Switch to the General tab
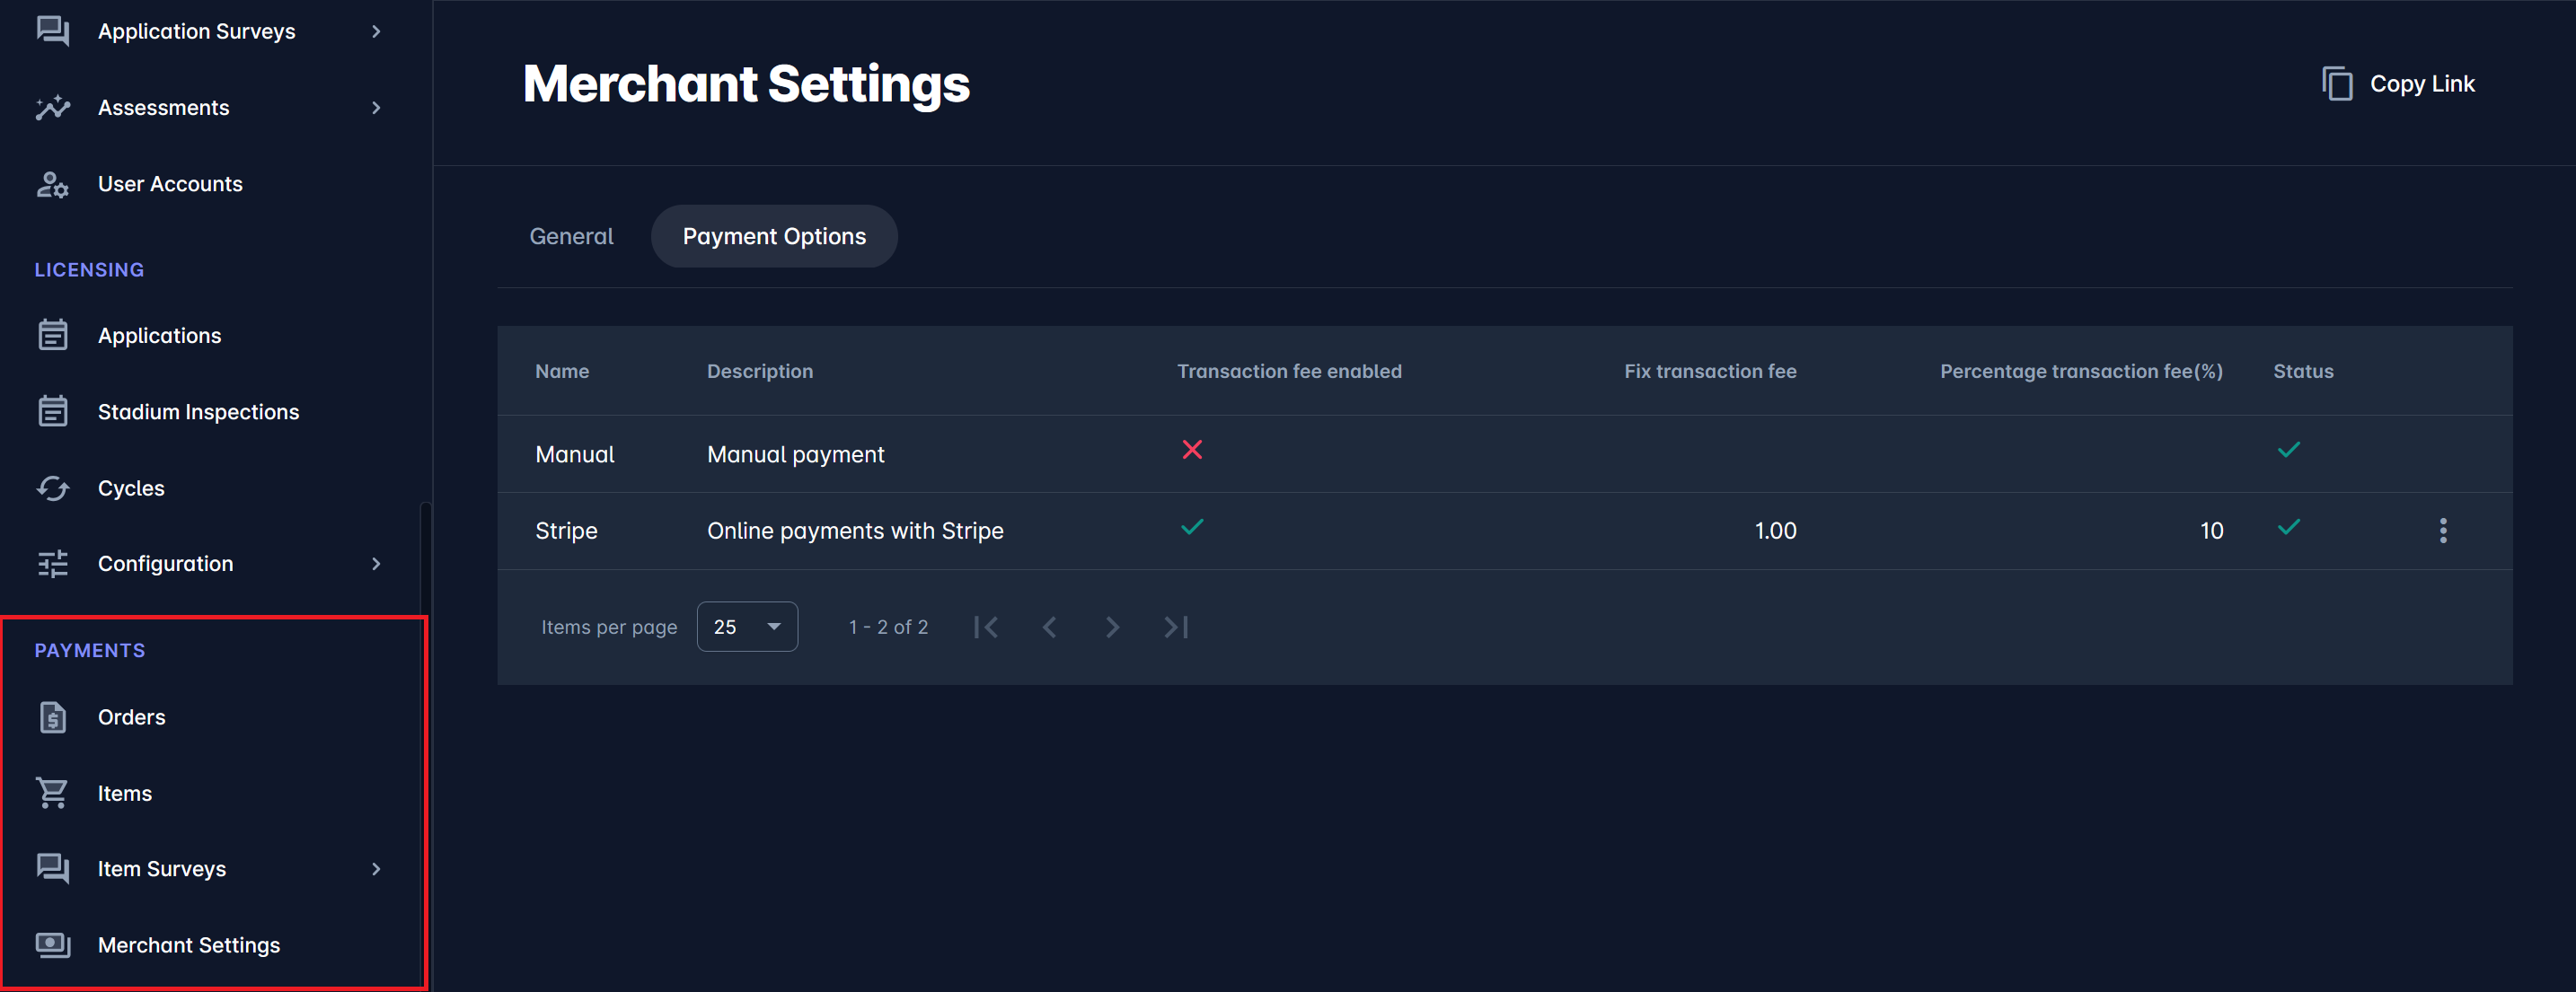The width and height of the screenshot is (2576, 992). [571, 236]
